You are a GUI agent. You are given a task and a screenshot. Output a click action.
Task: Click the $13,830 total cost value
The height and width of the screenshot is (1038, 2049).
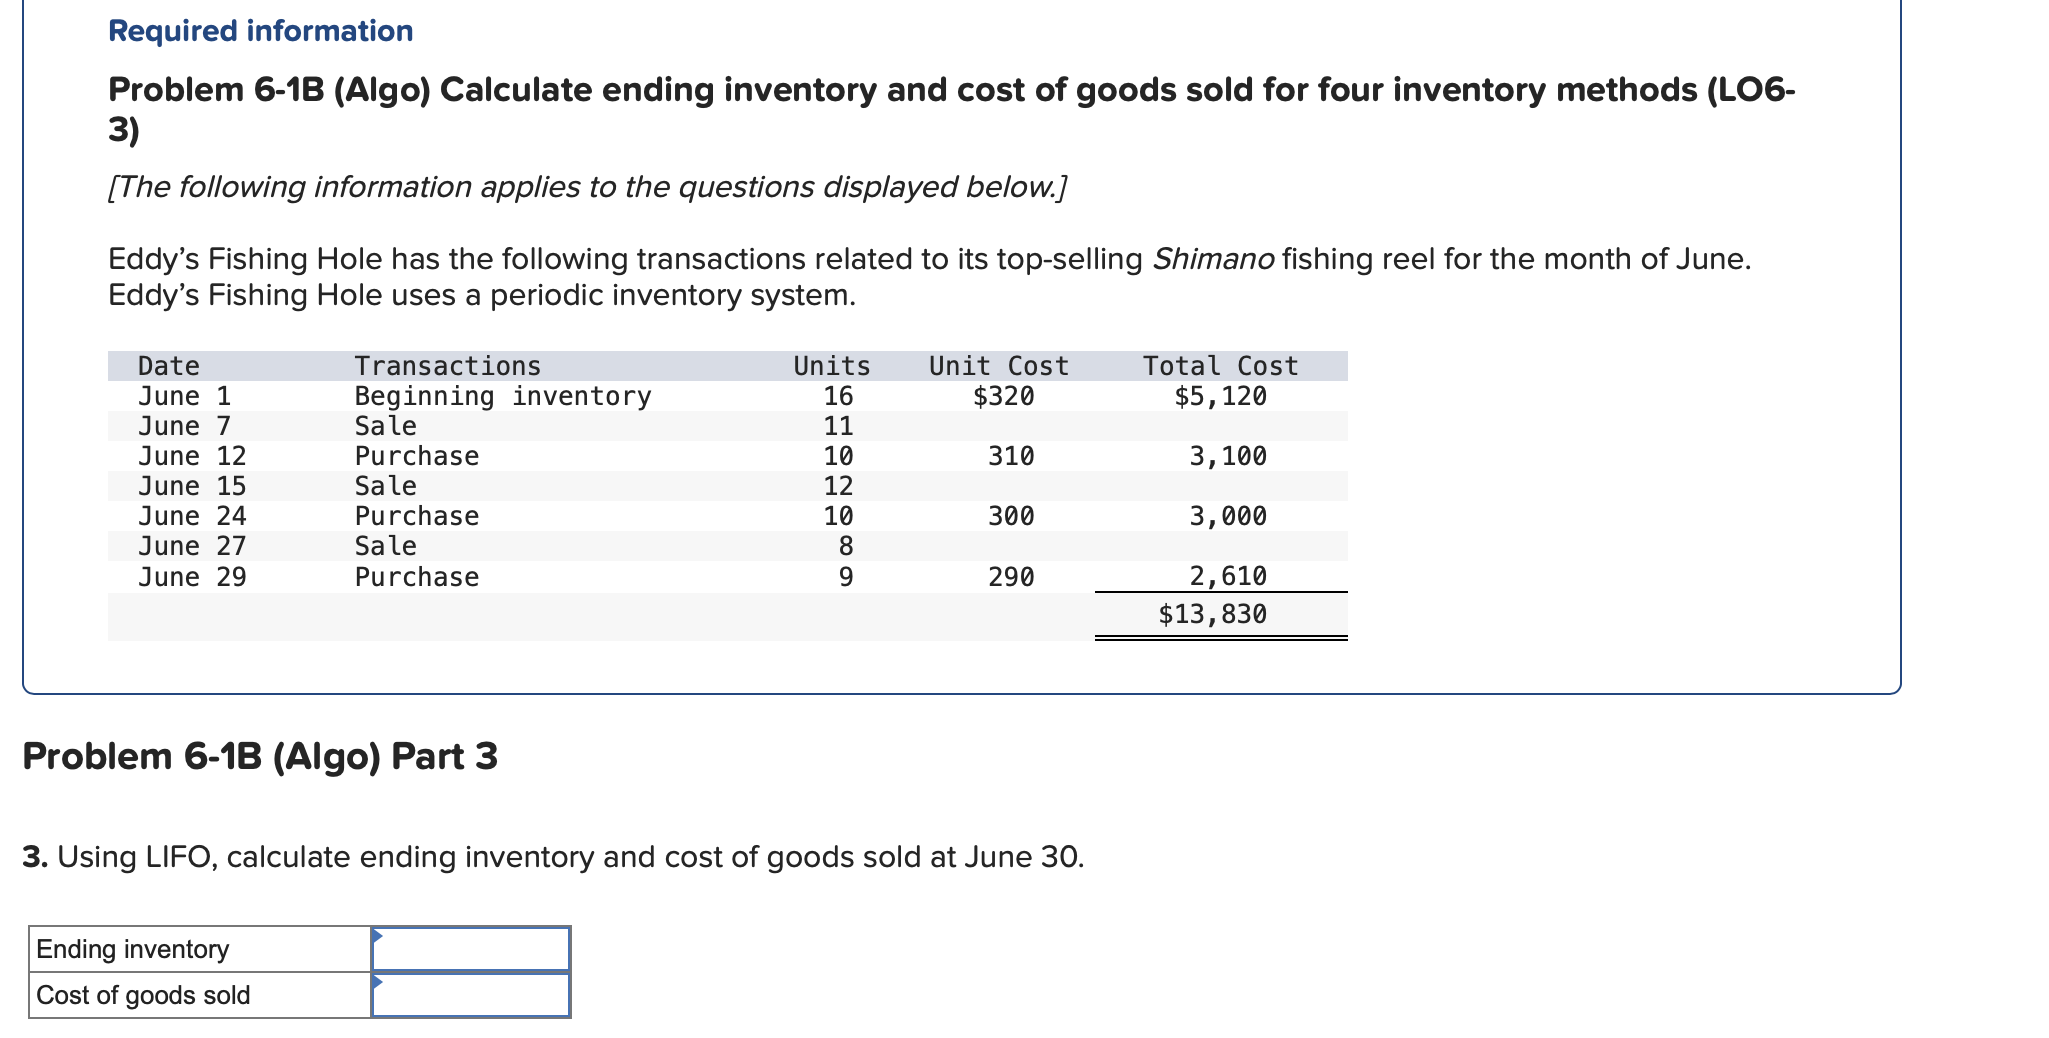[x=1214, y=614]
